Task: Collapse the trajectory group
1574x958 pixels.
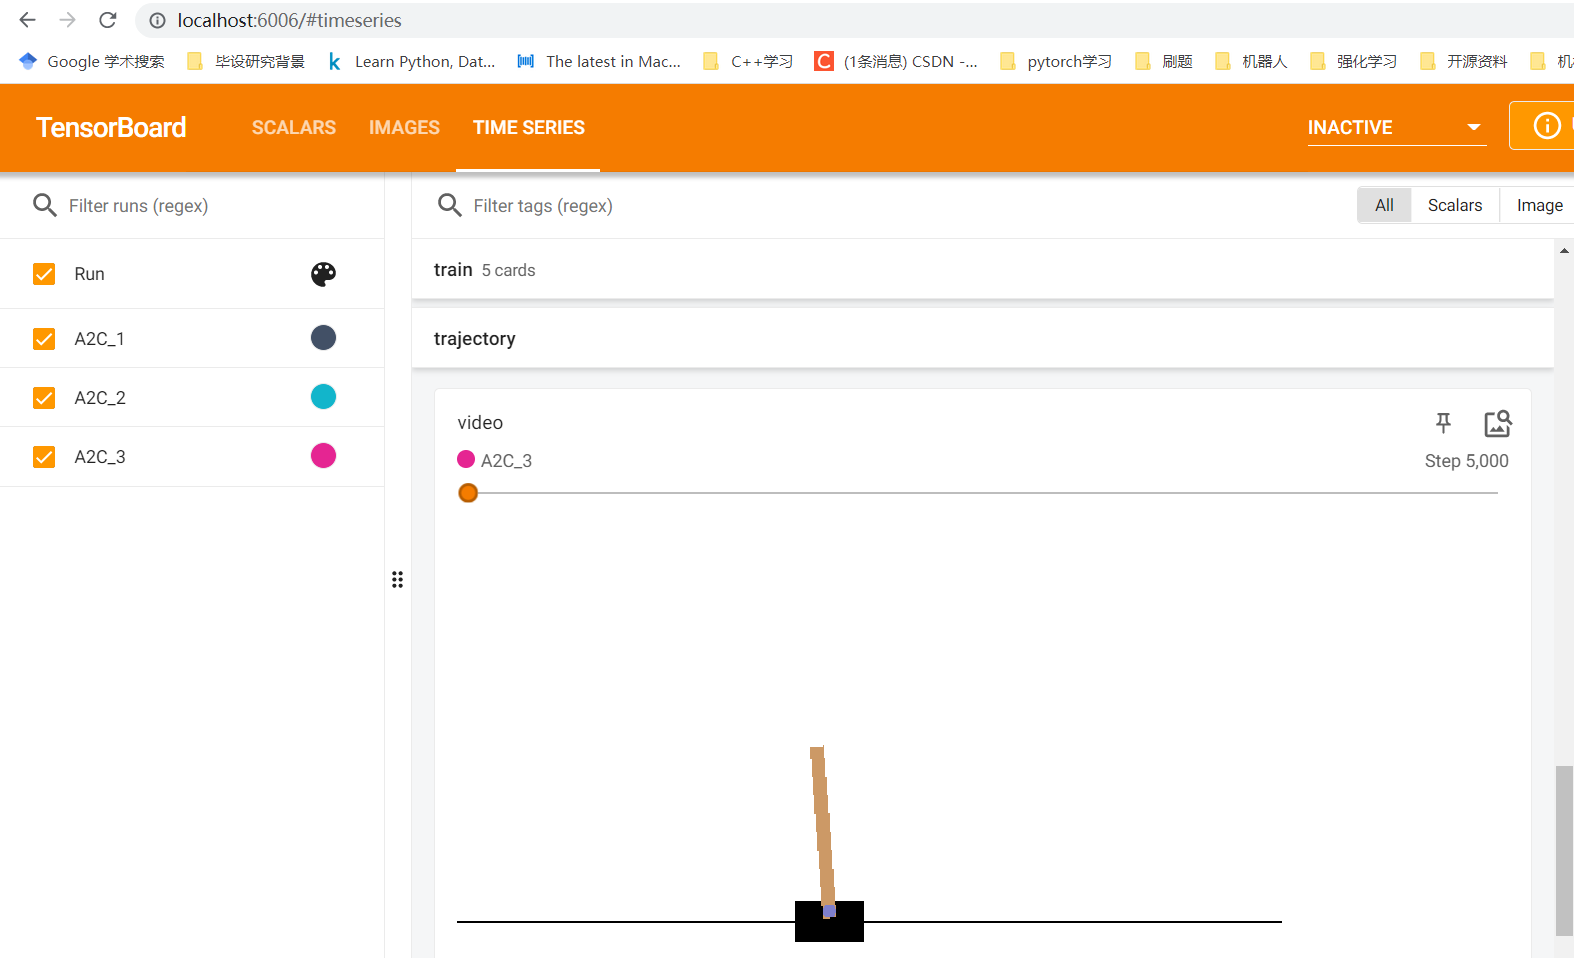Action: (x=982, y=338)
